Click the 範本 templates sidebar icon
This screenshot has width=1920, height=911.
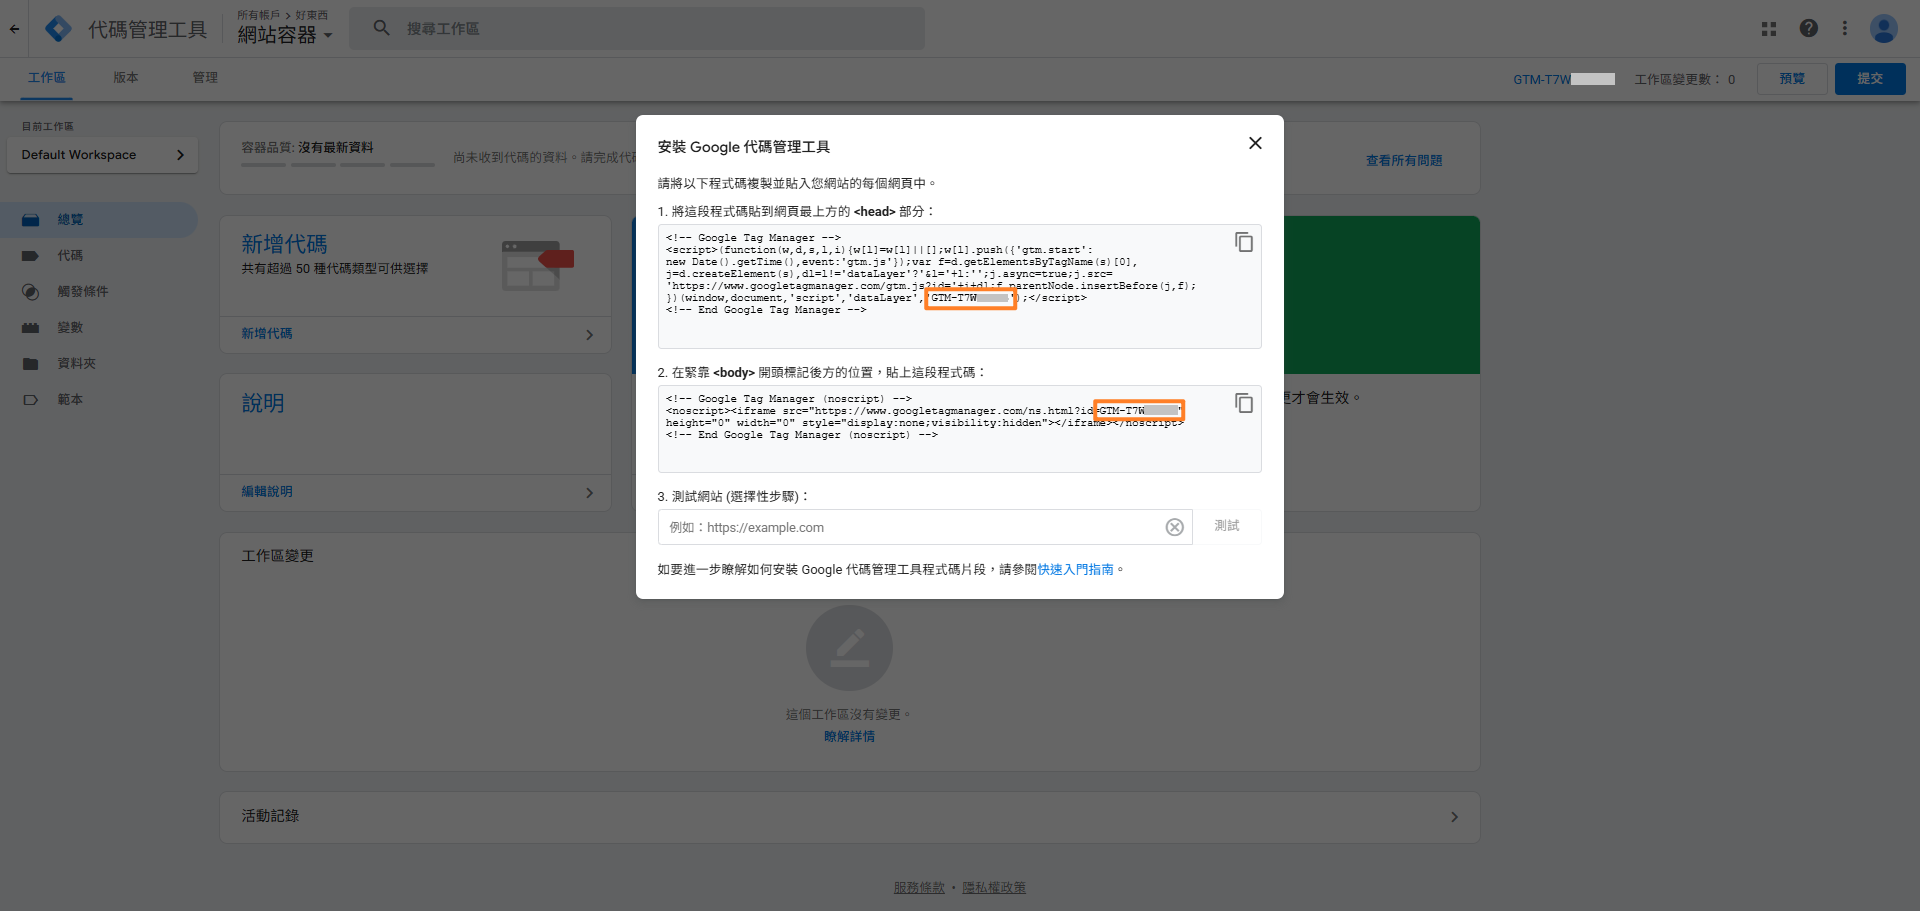[x=30, y=400]
